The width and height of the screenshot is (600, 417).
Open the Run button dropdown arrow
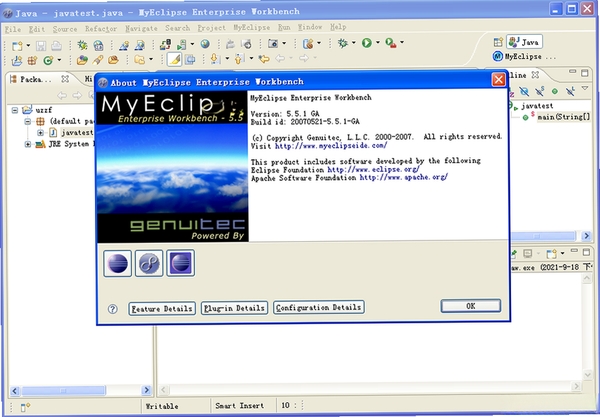[378, 43]
